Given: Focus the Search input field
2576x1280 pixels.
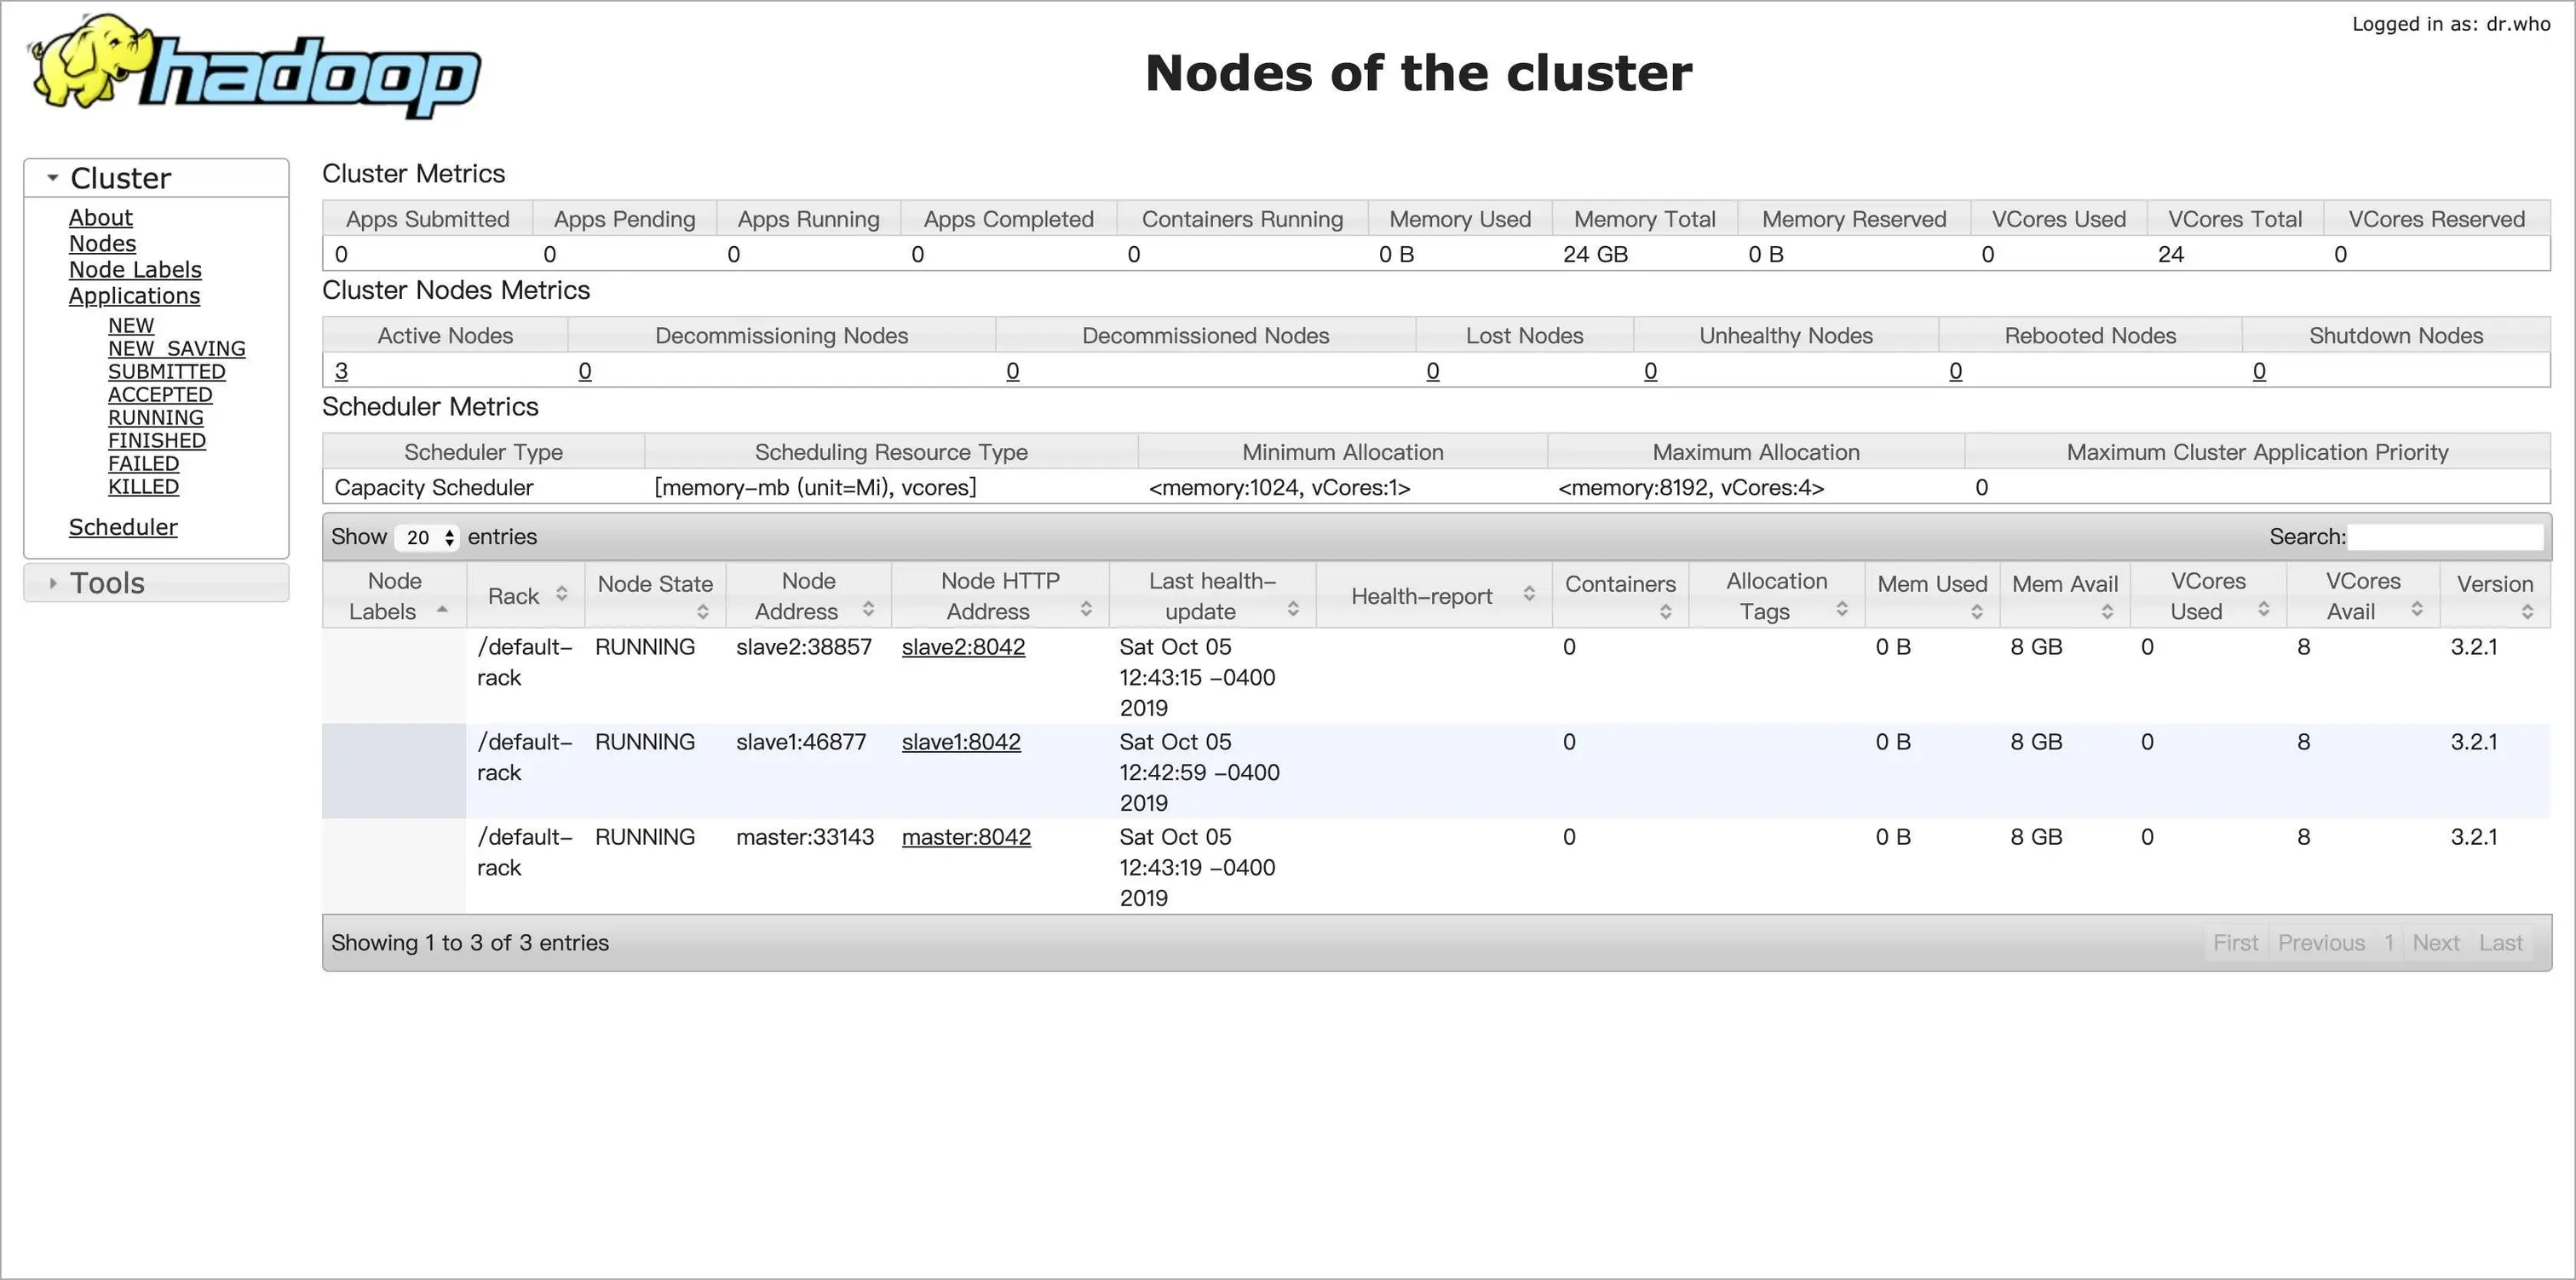Looking at the screenshot, I should tap(2445, 537).
